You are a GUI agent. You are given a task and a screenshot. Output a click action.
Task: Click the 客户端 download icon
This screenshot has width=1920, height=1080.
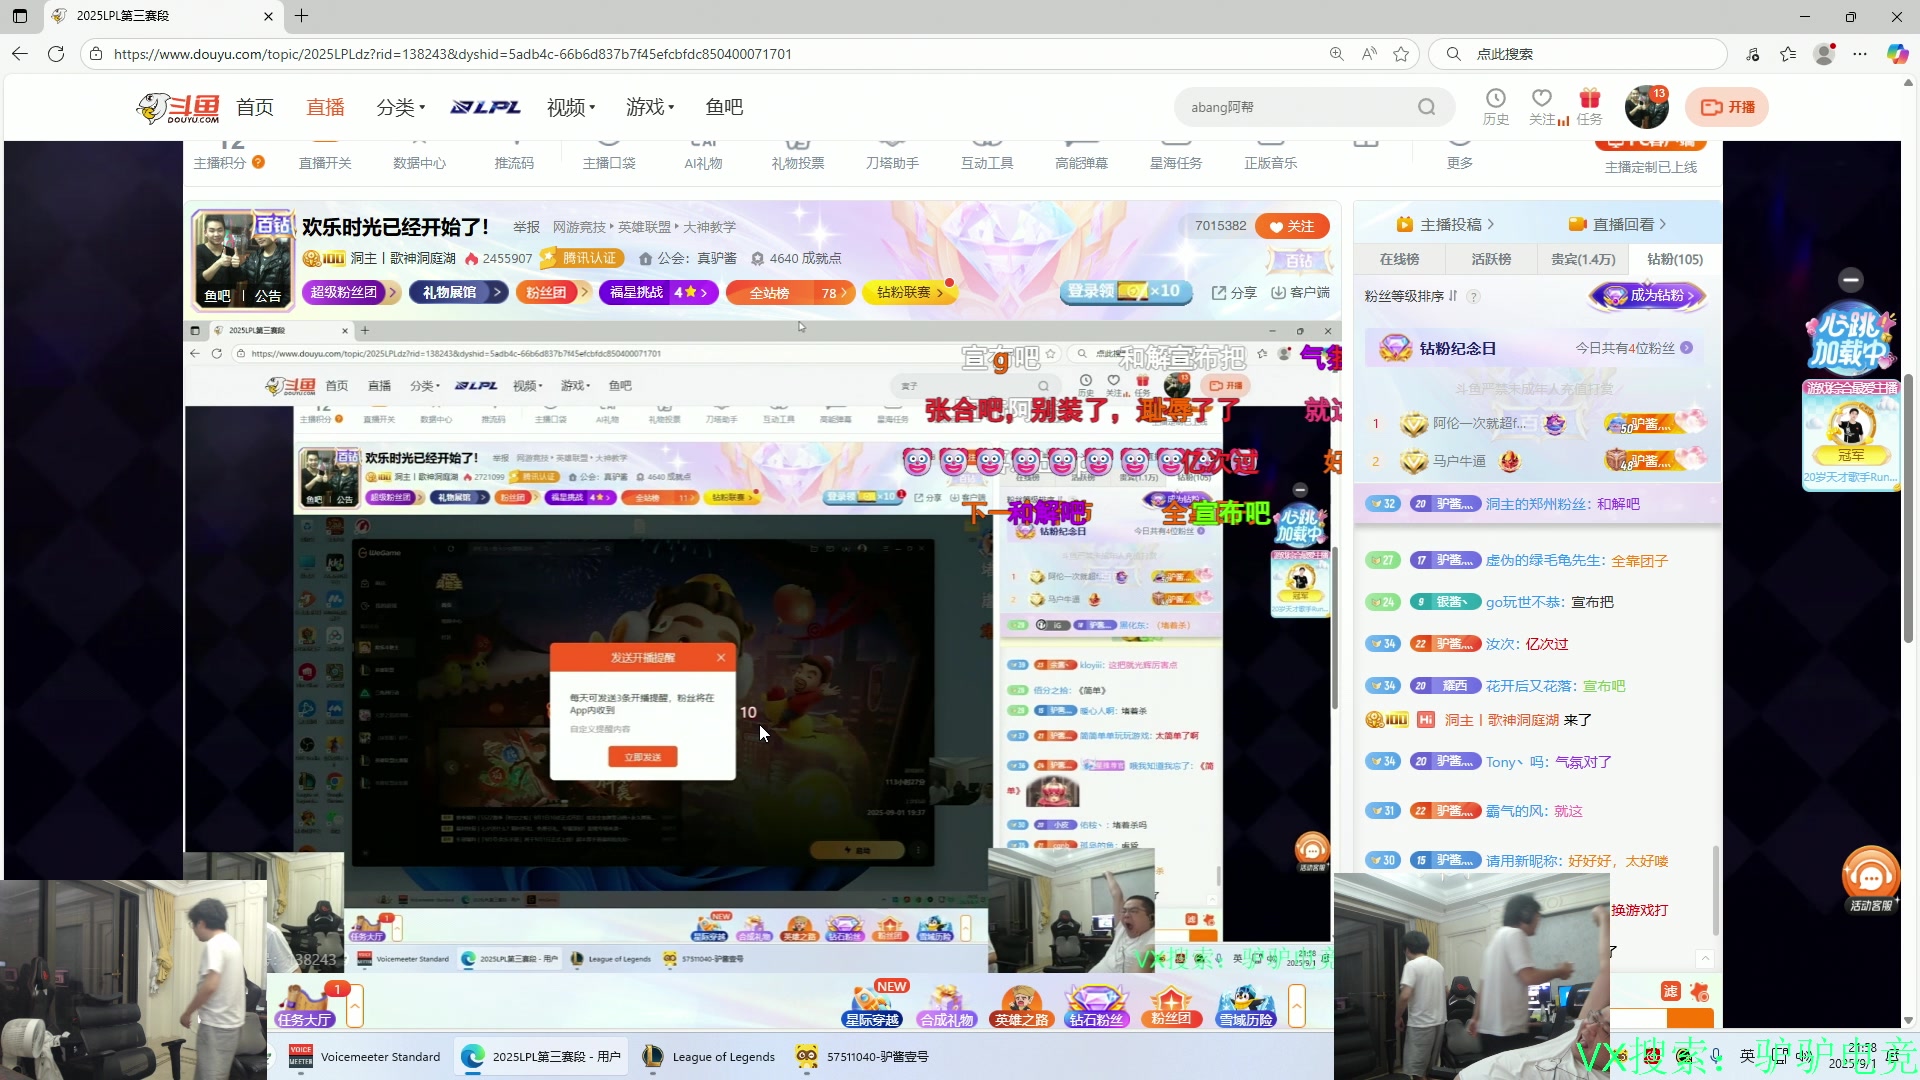pyautogui.click(x=1300, y=292)
